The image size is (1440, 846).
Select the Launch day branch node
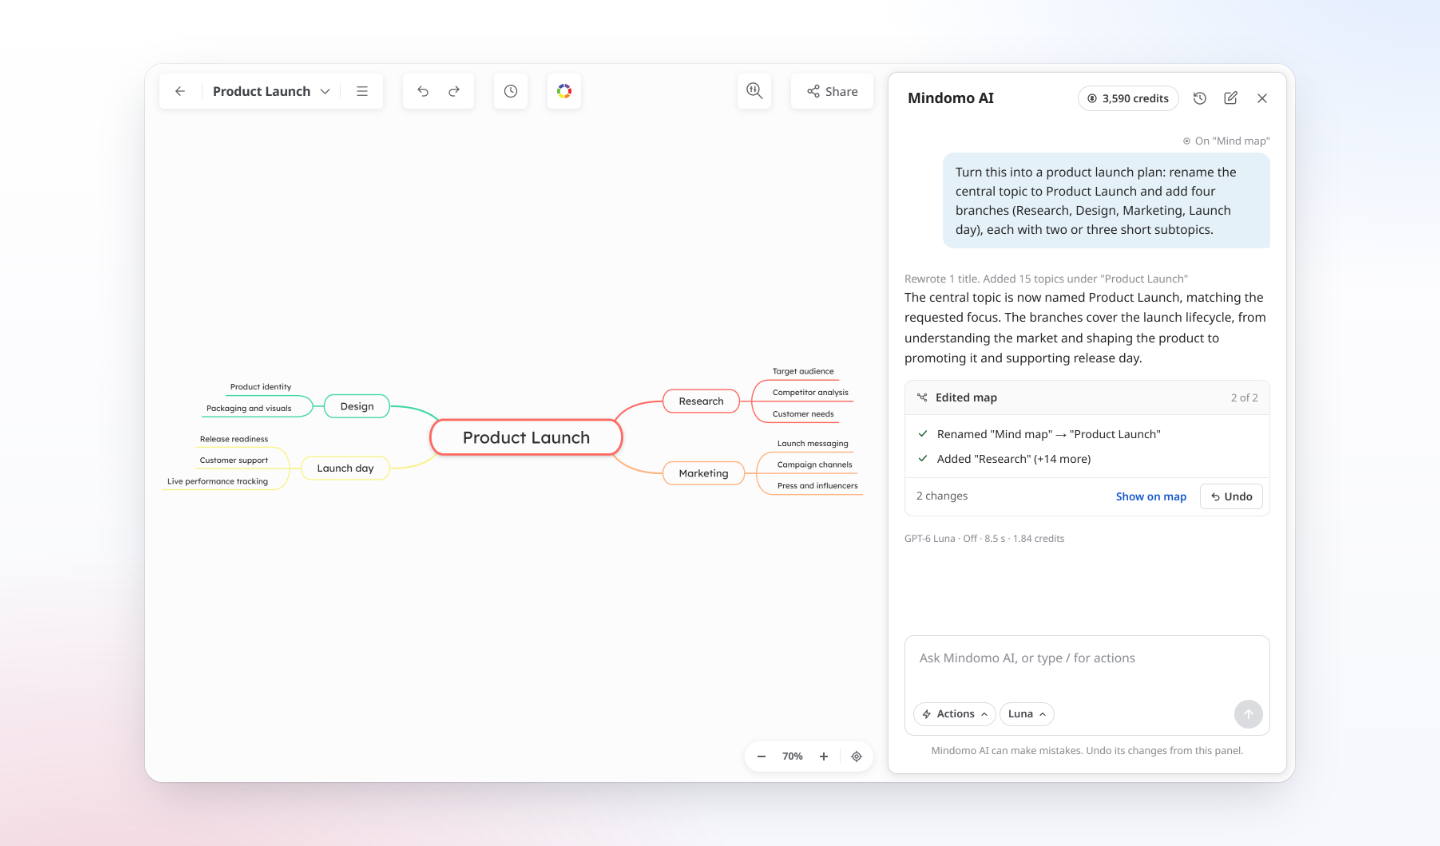tap(345, 468)
